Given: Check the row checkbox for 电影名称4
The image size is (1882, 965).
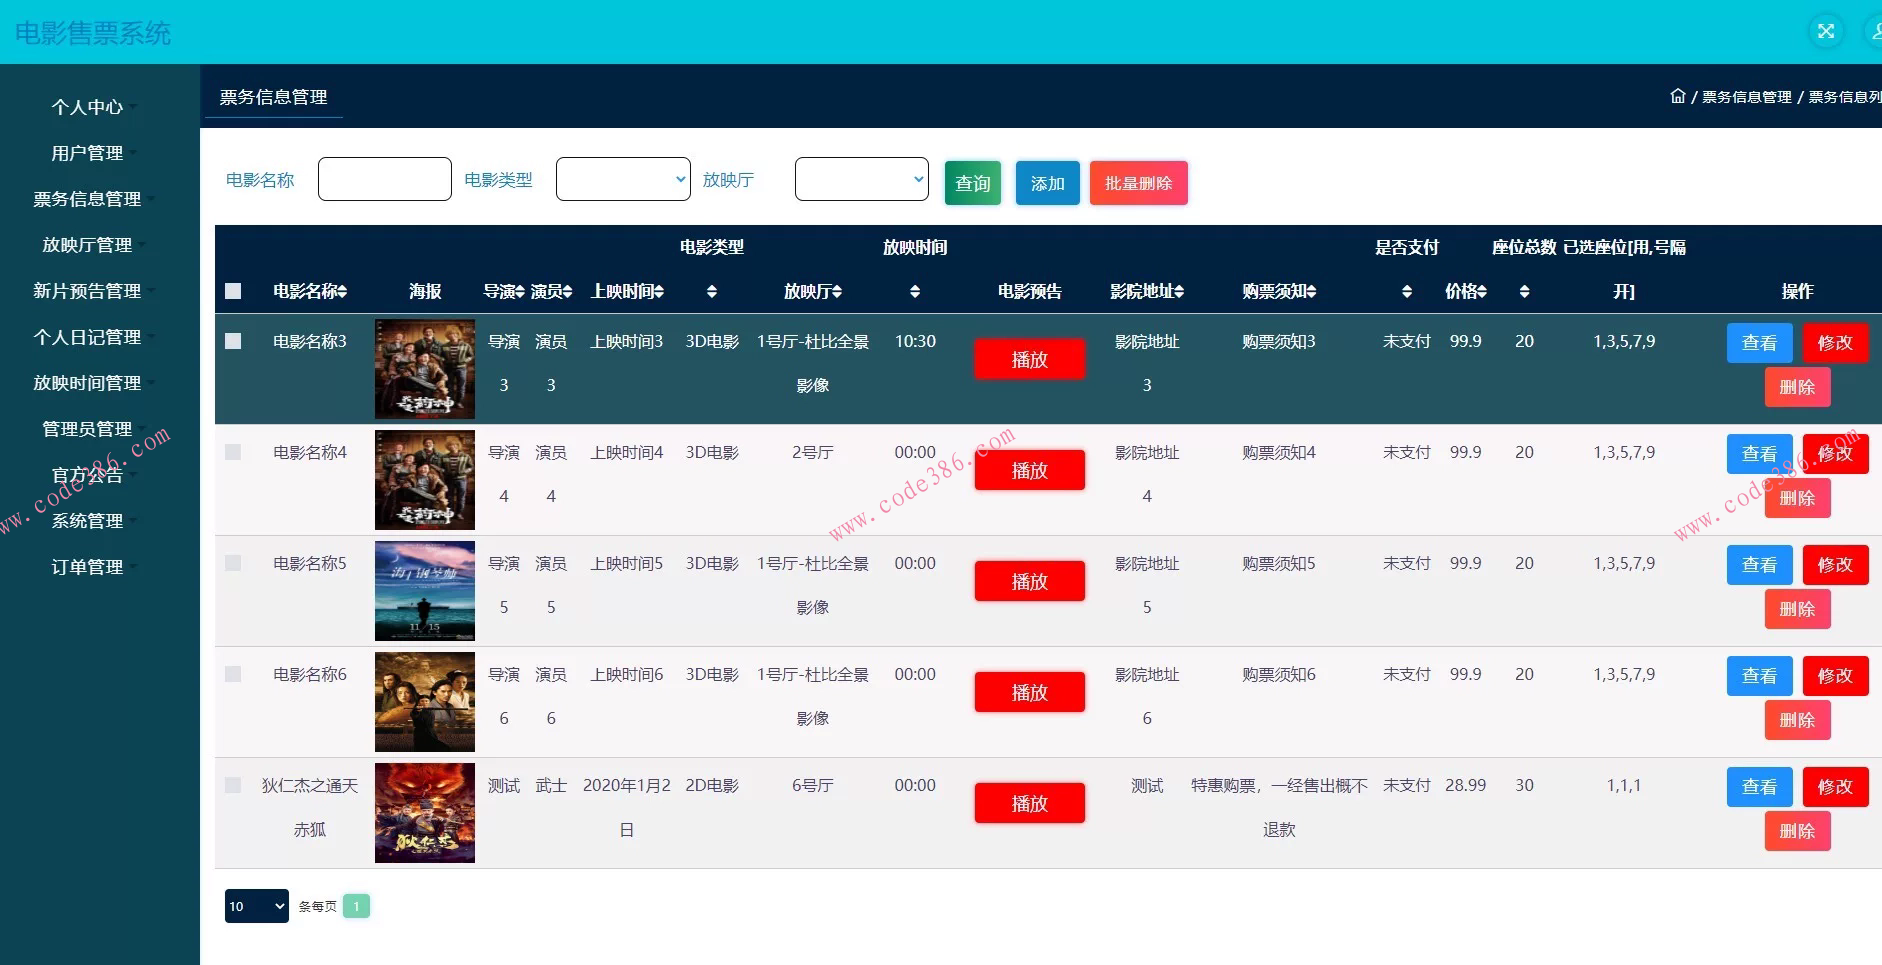Looking at the screenshot, I should click(x=234, y=452).
